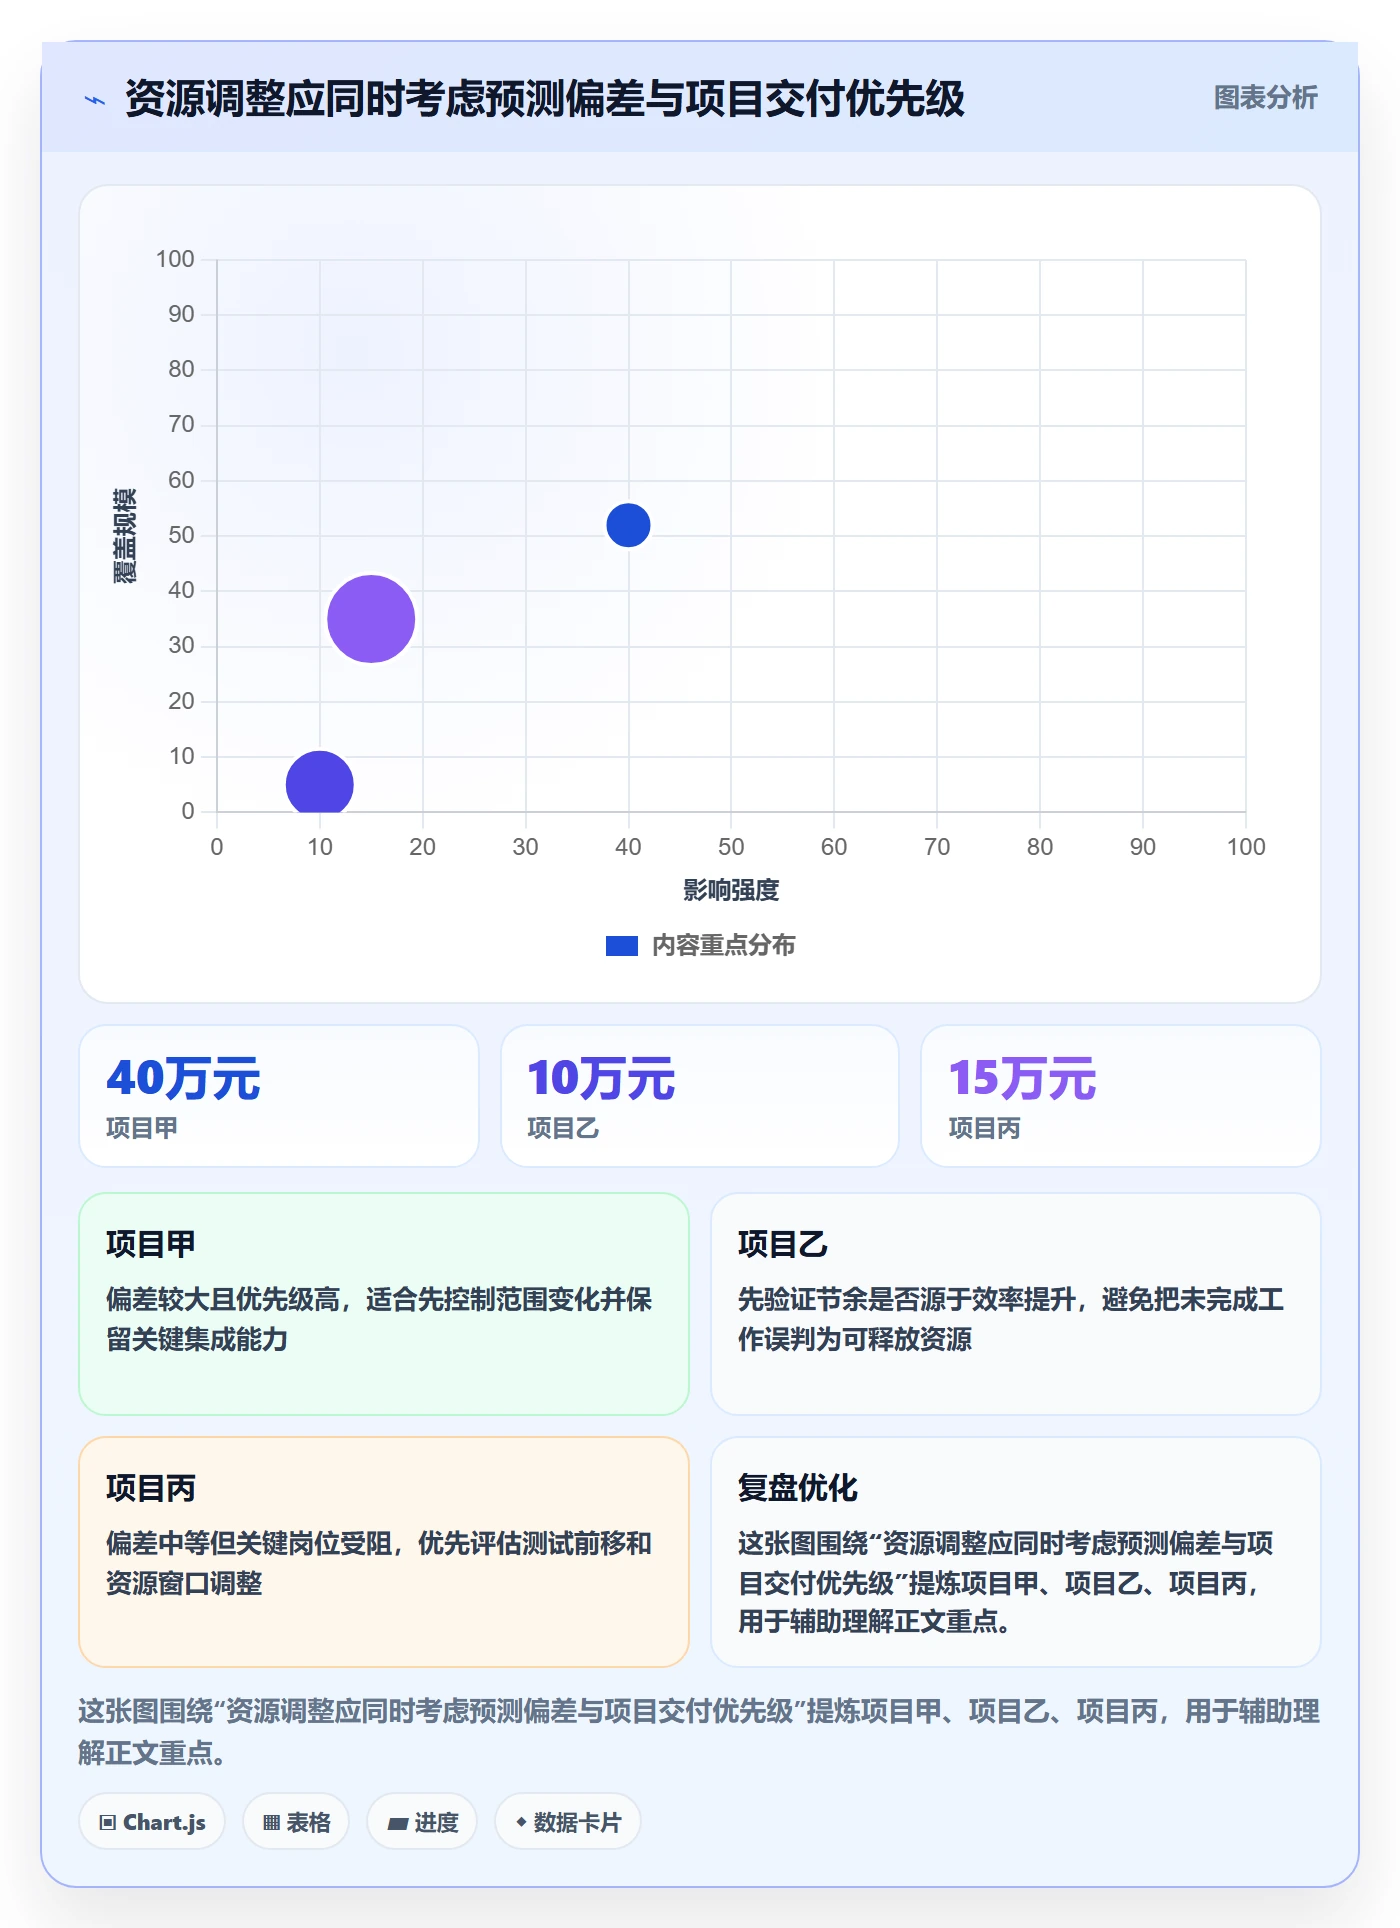Click the blue bubble at 40 on 影响强度
Viewport: 1400px width, 1928px height.
coord(628,525)
